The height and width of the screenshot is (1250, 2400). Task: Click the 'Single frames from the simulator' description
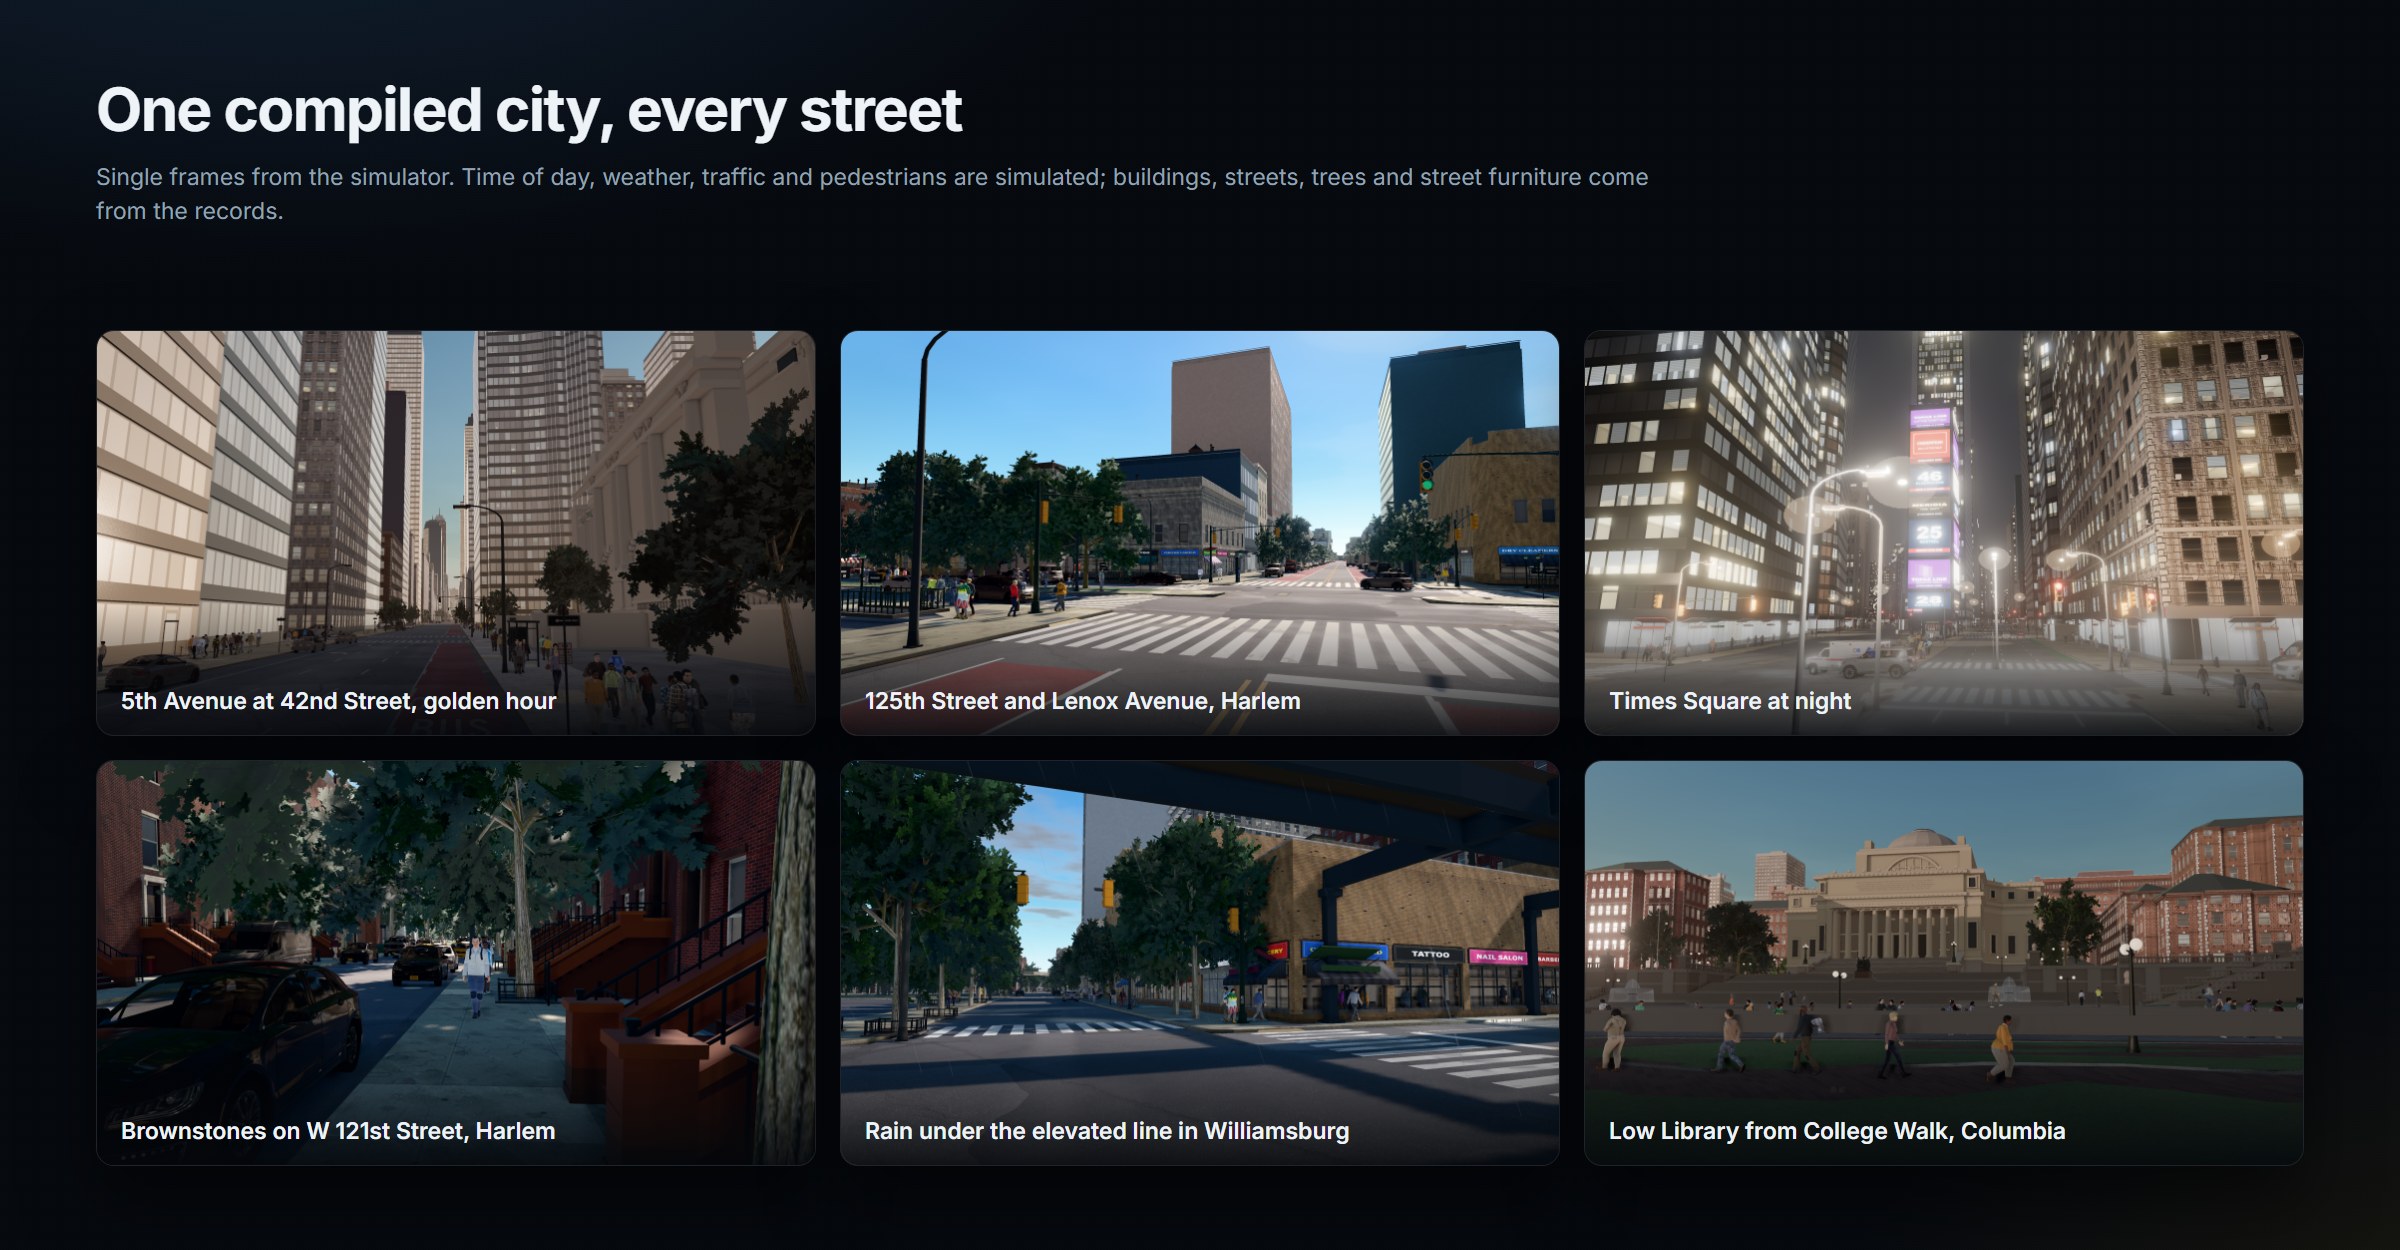pyautogui.click(x=872, y=194)
